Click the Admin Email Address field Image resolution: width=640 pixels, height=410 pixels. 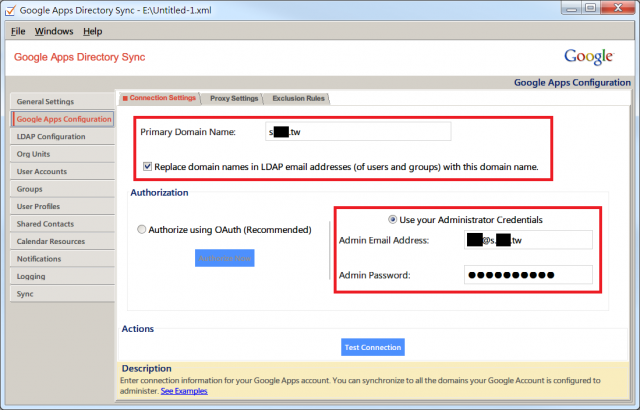coord(528,240)
